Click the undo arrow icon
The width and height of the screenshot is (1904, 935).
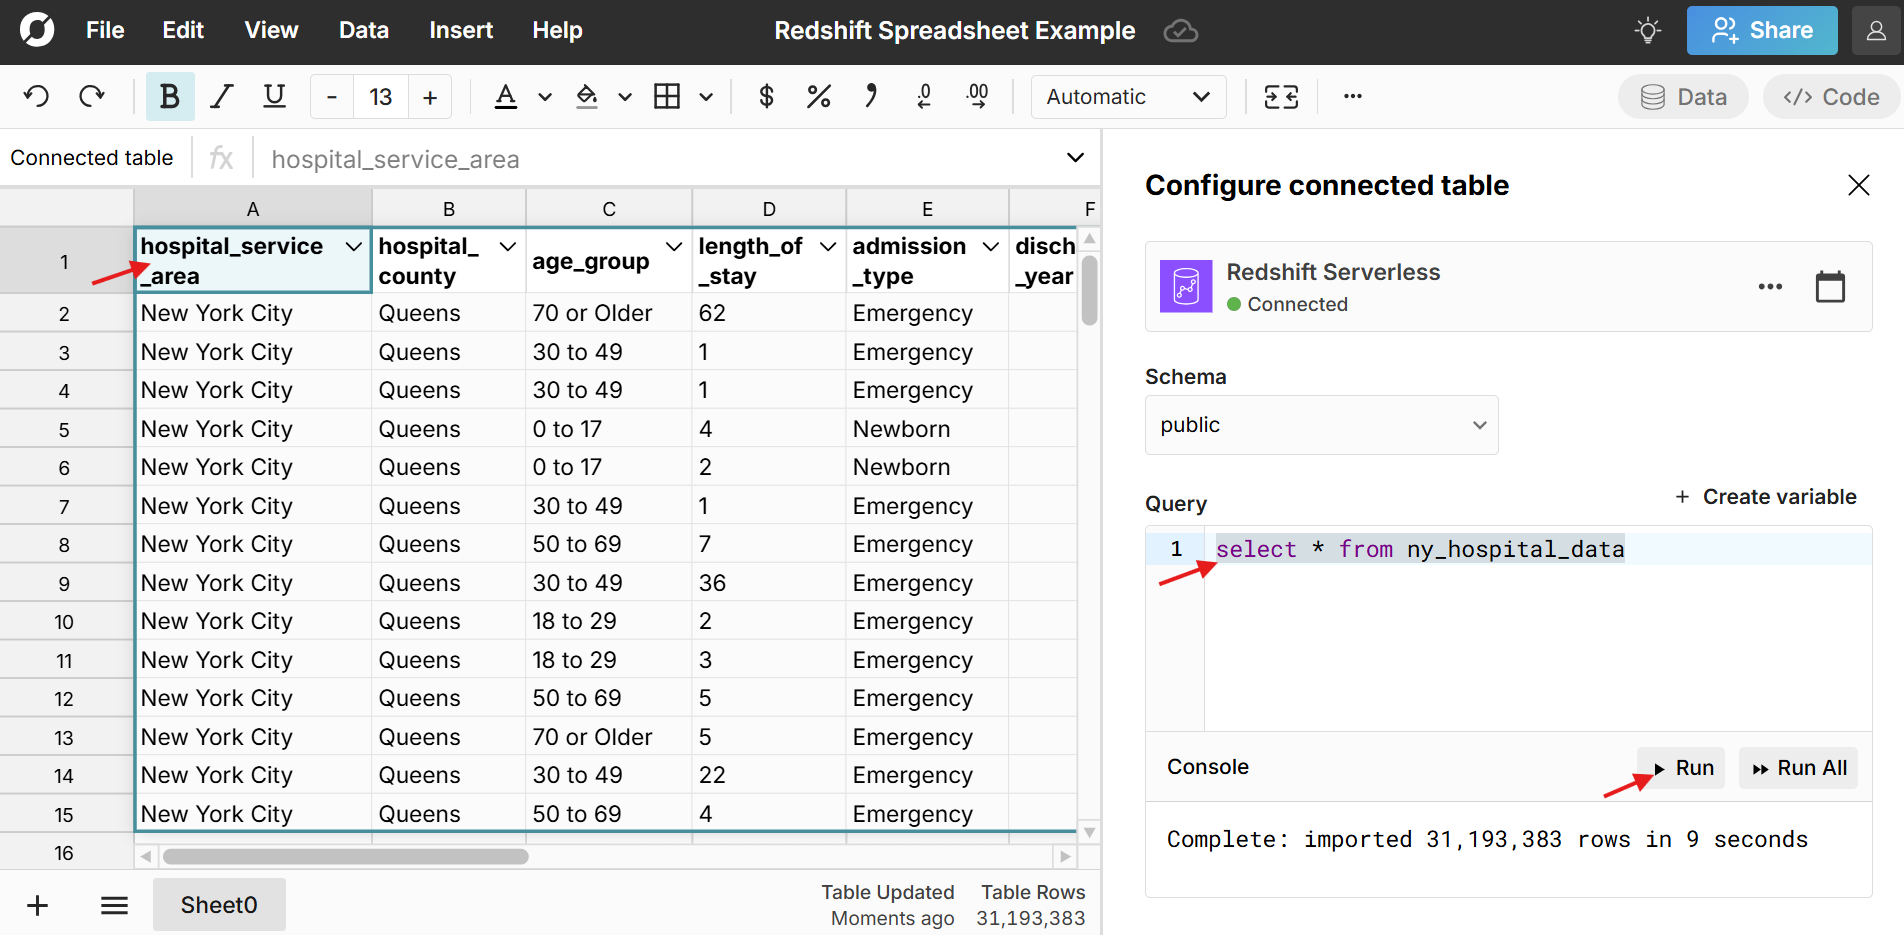37,97
